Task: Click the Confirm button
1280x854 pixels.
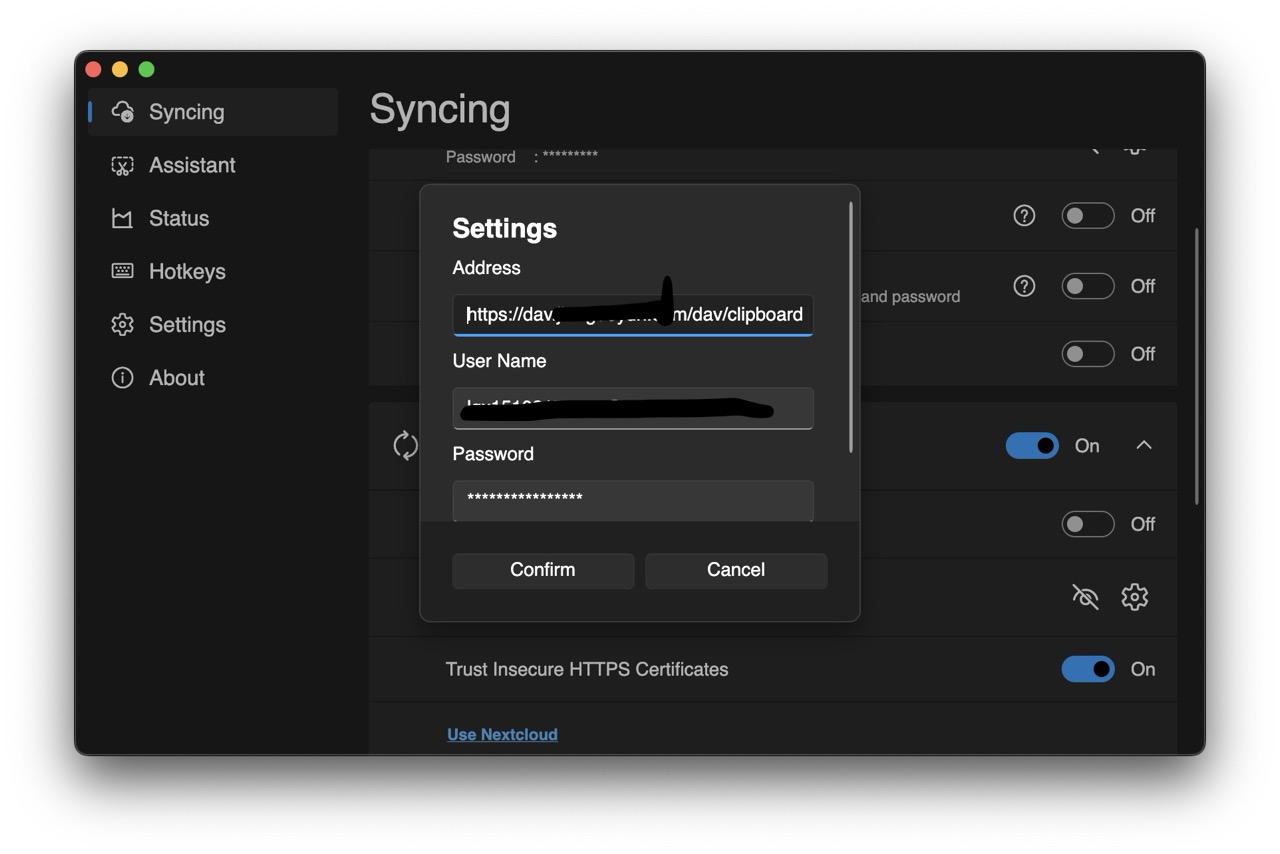Action: point(543,570)
